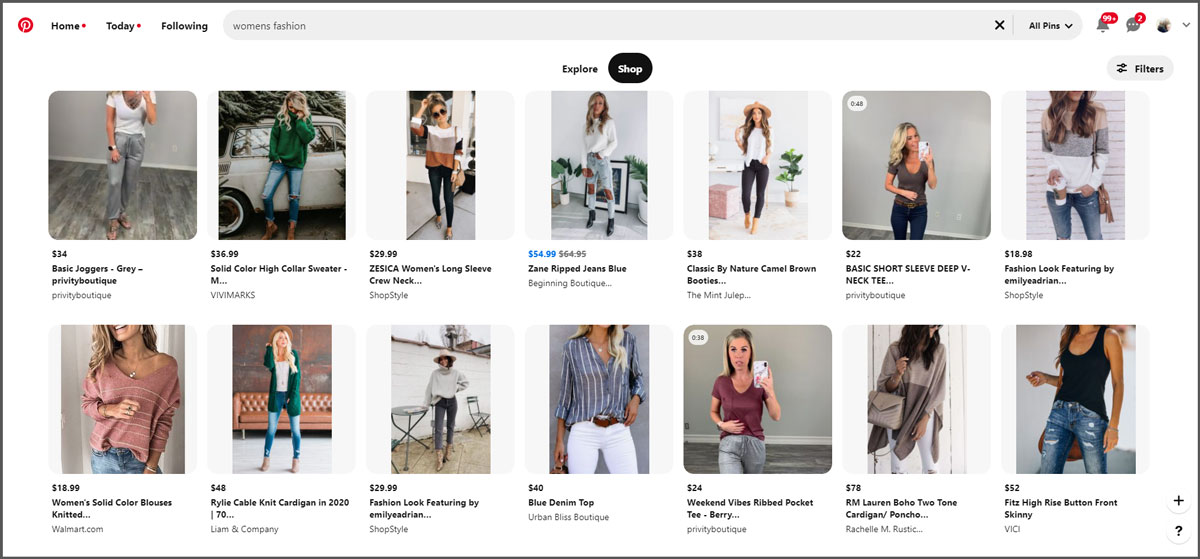Open notifications bell icon

(1103, 25)
